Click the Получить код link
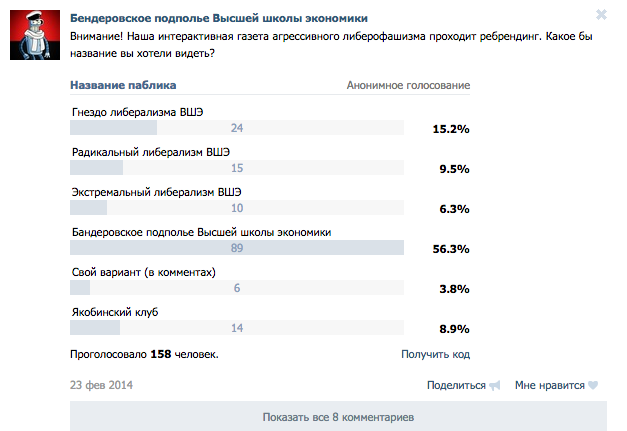 pyautogui.click(x=435, y=354)
